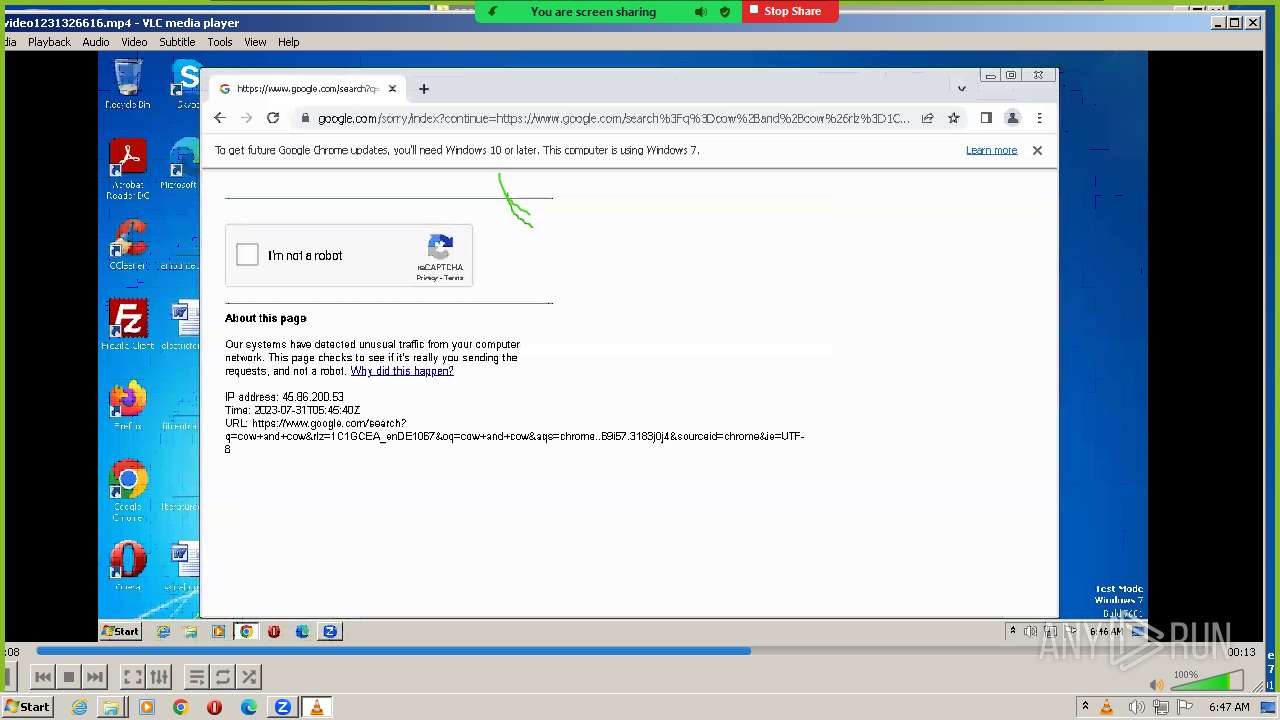Open the Chrome side panel
Image resolution: width=1280 pixels, height=720 pixels.
[x=986, y=118]
